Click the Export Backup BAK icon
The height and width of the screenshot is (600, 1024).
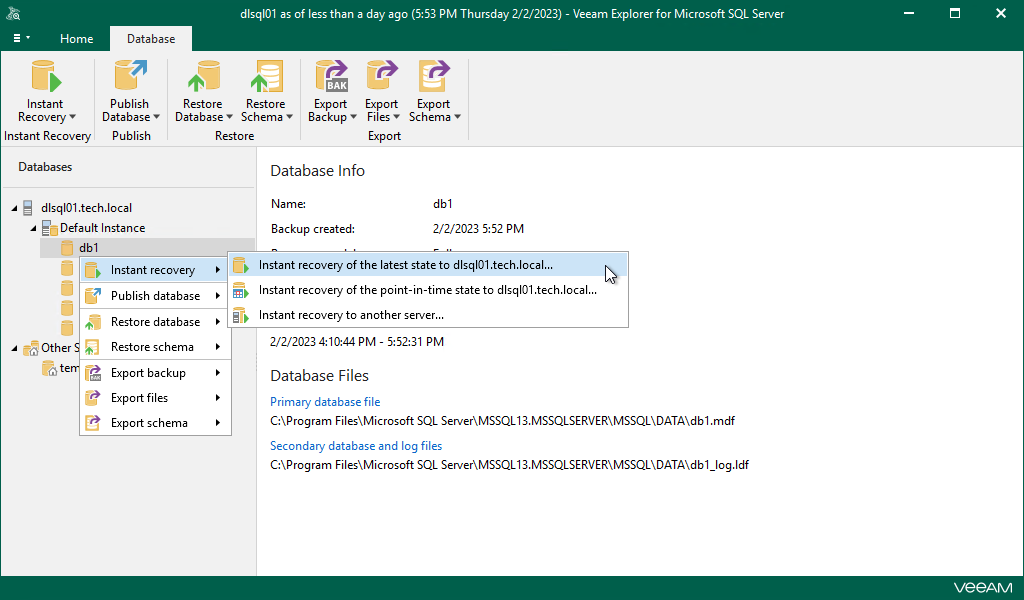331,80
